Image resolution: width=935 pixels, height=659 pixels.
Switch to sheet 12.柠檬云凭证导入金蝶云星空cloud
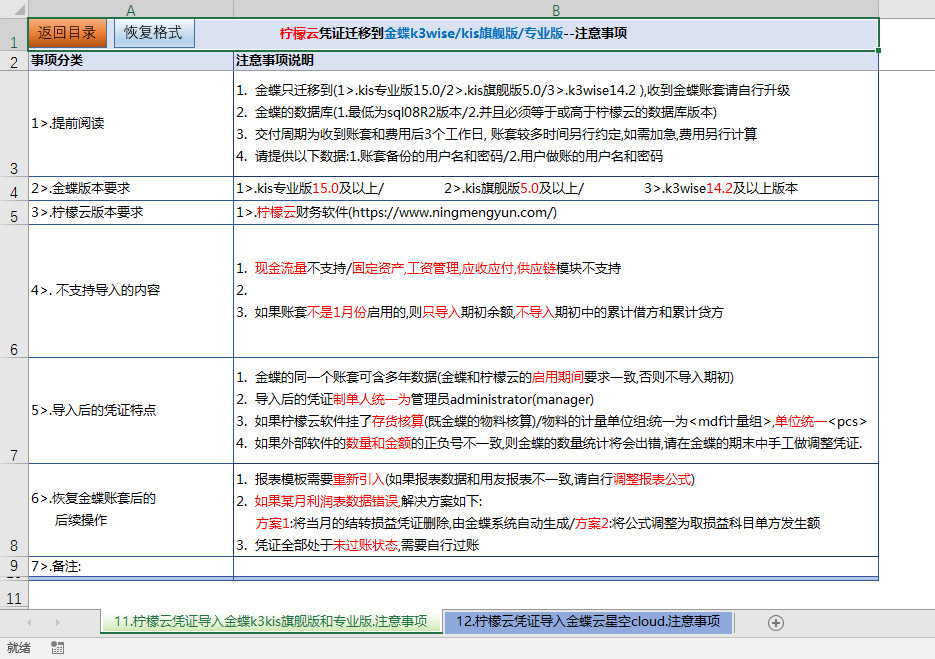click(587, 622)
